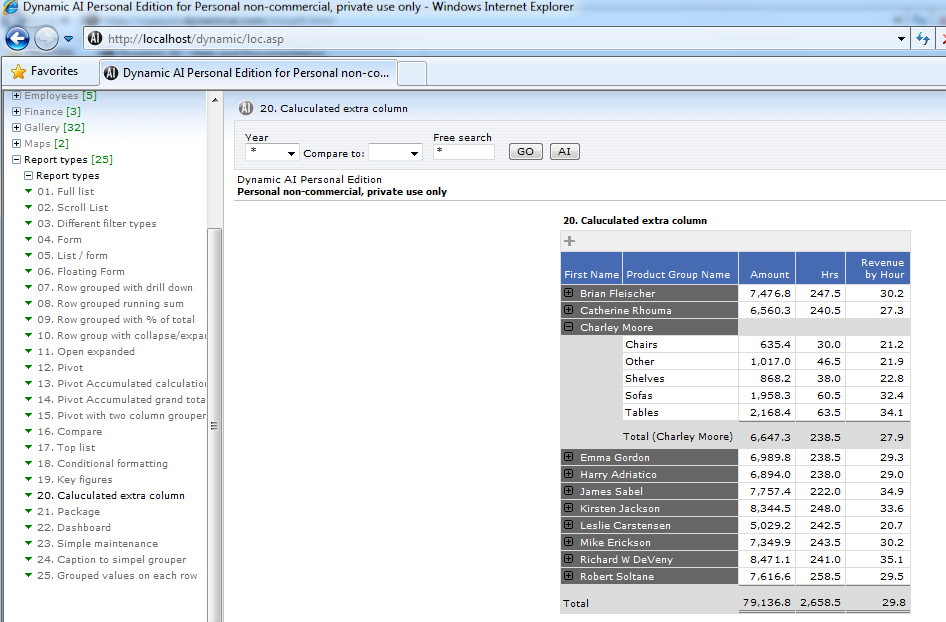Collapse the Charley Moore row
This screenshot has width=946, height=622.
pyautogui.click(x=569, y=327)
